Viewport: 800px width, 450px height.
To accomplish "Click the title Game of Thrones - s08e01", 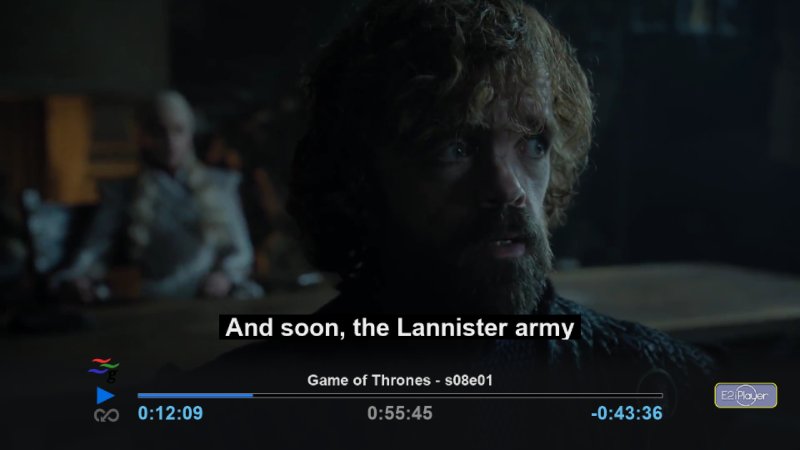I will 400,381.
